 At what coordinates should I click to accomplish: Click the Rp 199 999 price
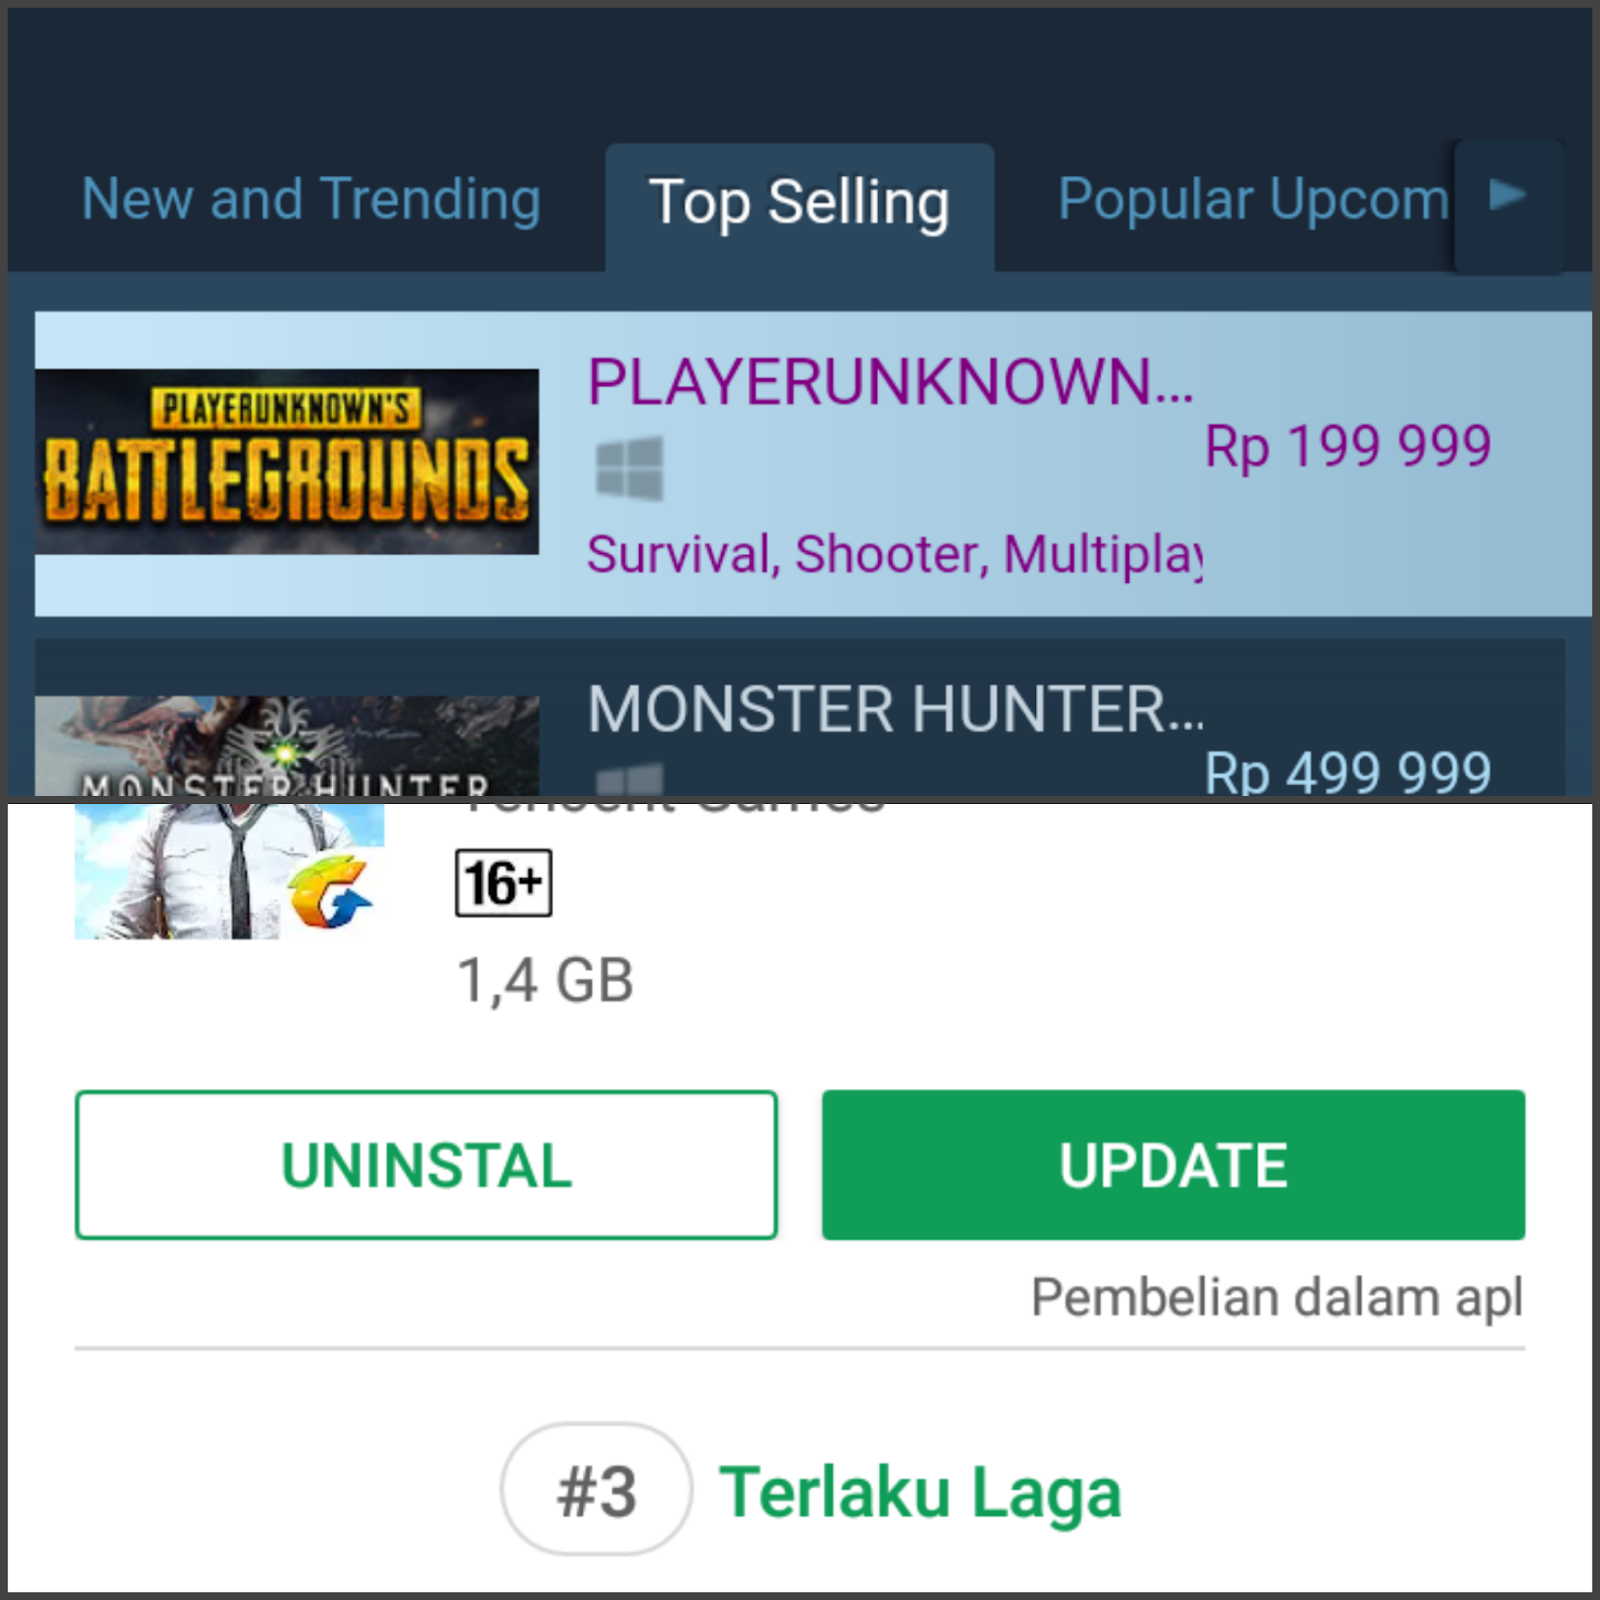(x=1347, y=446)
